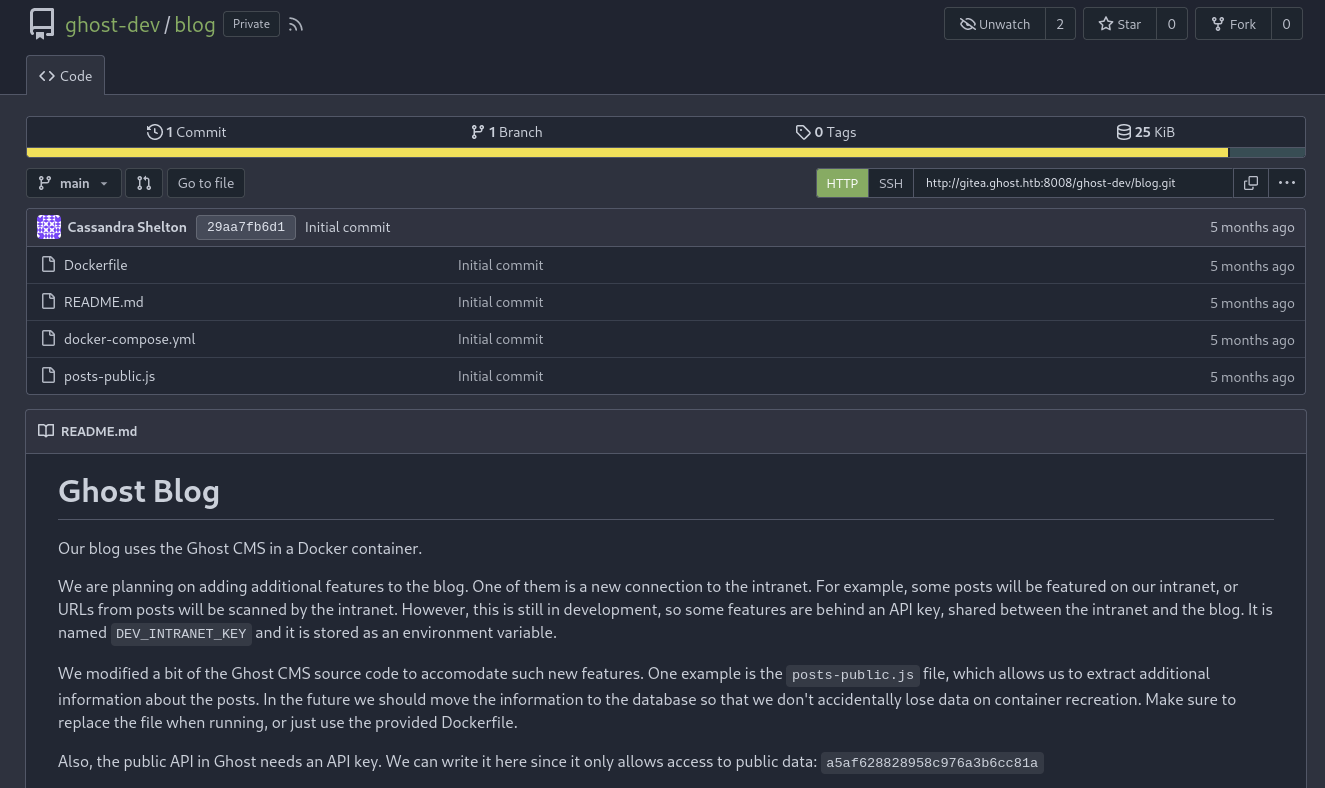Viewport: 1325px width, 788px height.
Task: Open README.md in the file list
Action: tap(104, 302)
